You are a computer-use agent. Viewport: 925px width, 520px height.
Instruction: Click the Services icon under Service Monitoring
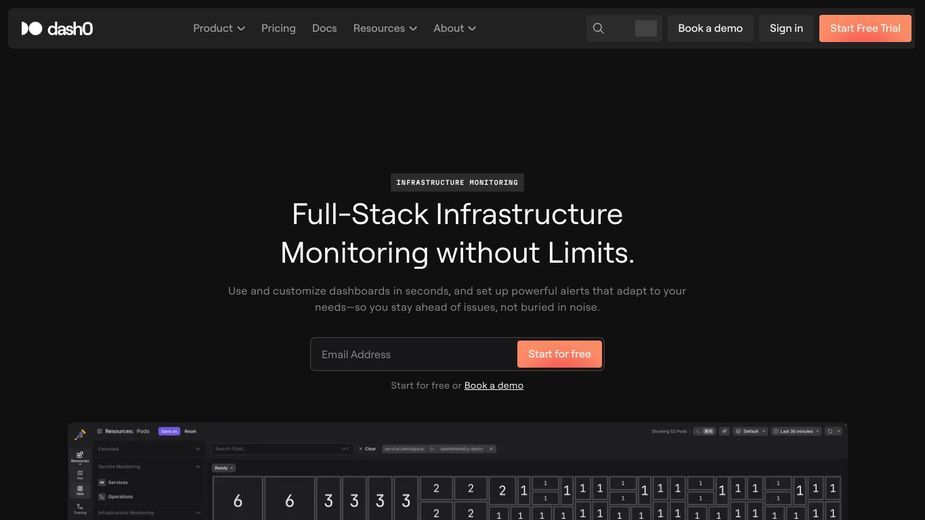[x=102, y=482]
